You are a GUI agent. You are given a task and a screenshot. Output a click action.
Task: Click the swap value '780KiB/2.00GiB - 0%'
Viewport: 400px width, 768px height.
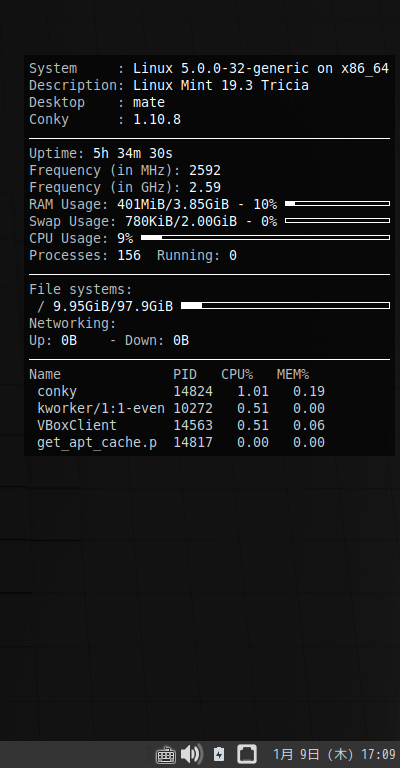[x=201, y=222]
